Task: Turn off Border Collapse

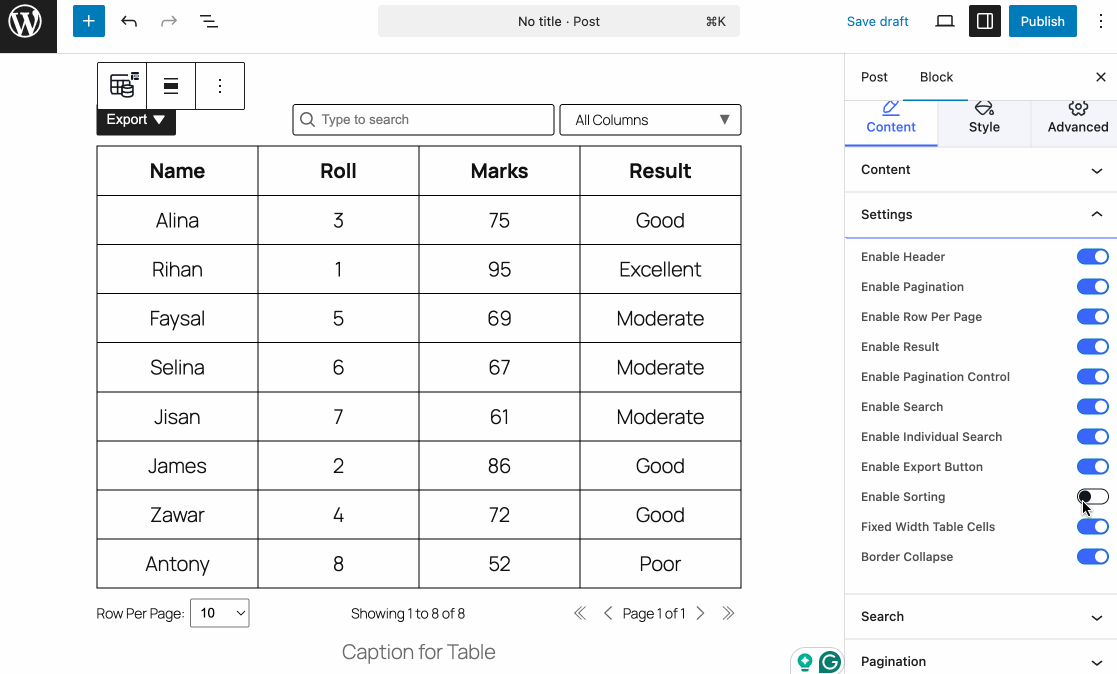Action: pyautogui.click(x=1092, y=556)
